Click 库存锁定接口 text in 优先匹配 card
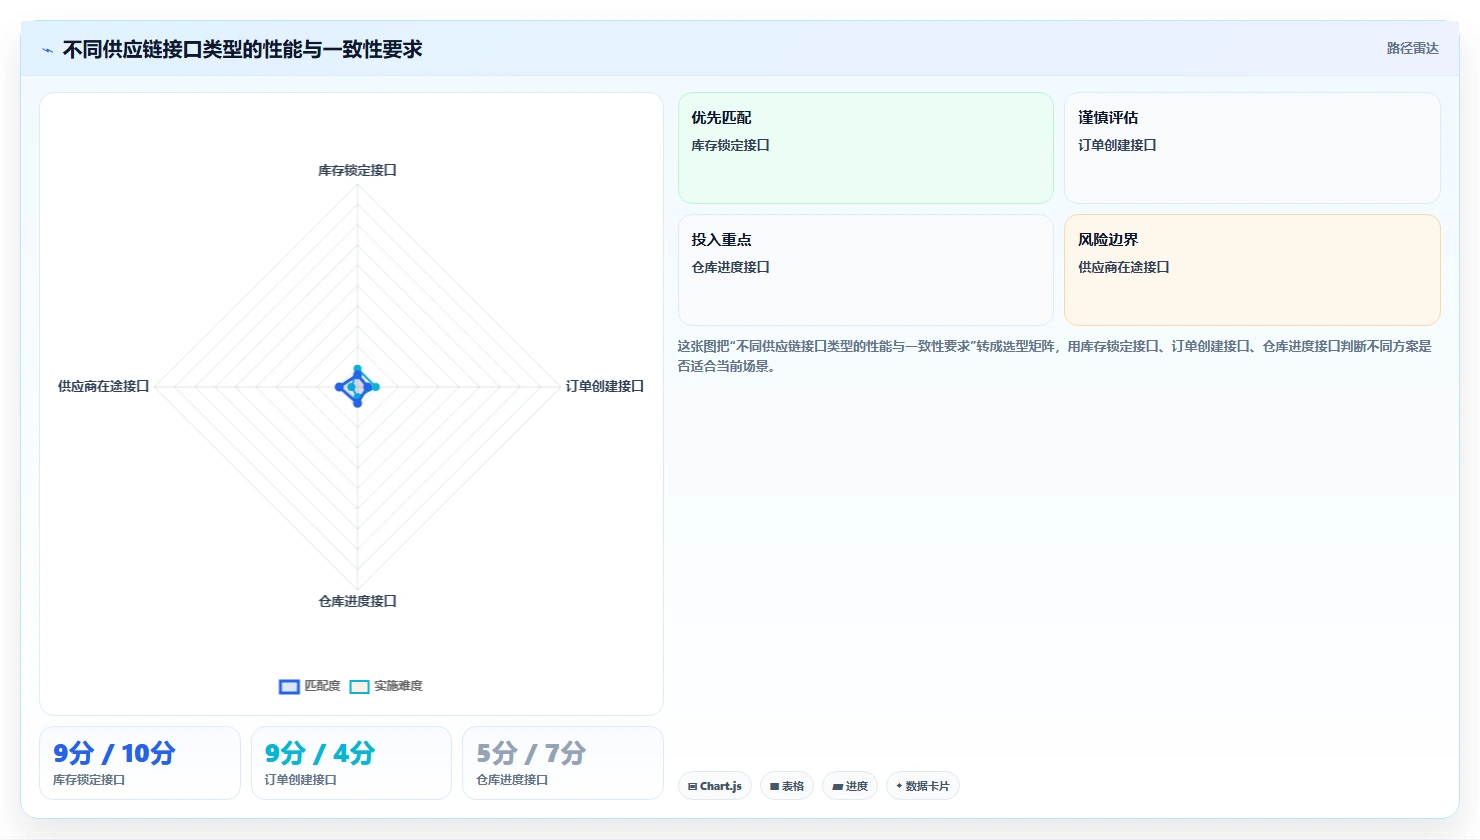Screen dimensions: 1480x840 [x=730, y=145]
